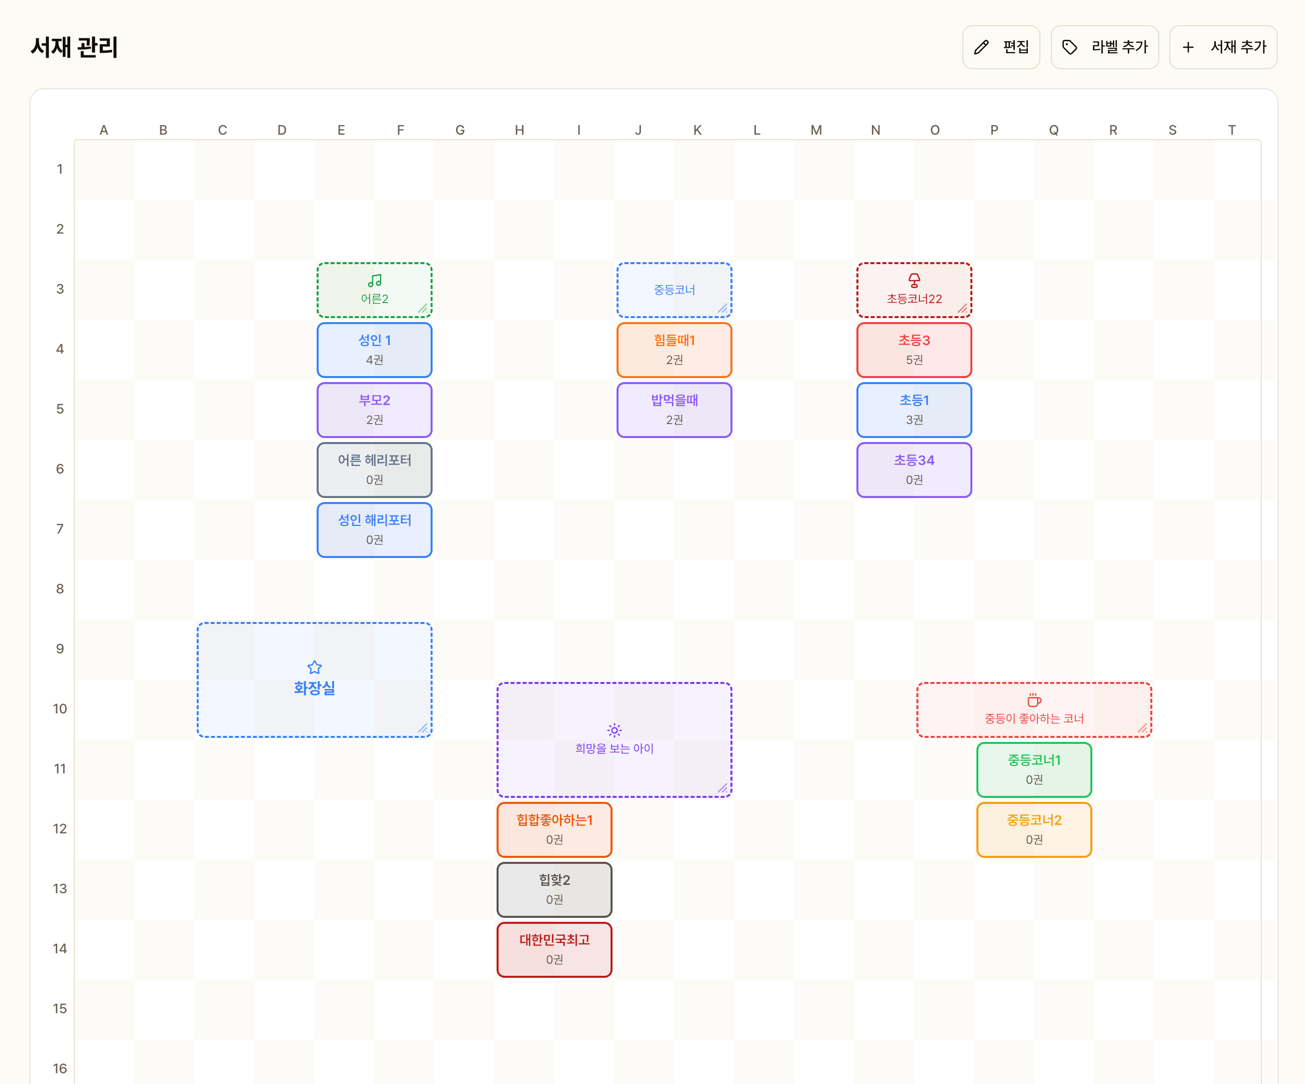Click the coffee cup icon on 중등이 좋아하는 코너
This screenshot has height=1084, width=1305.
(1034, 701)
